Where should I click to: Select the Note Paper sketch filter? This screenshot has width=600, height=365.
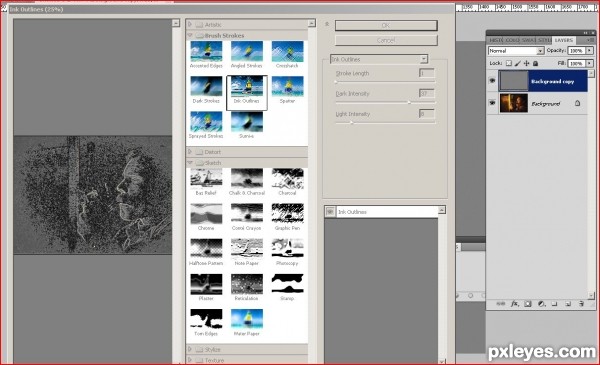pyautogui.click(x=247, y=249)
